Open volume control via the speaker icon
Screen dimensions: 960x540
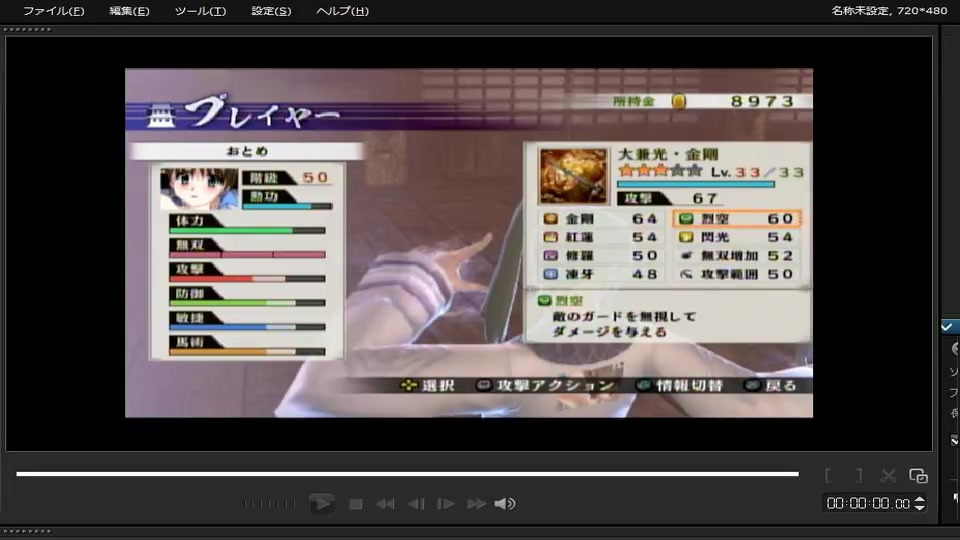pyautogui.click(x=505, y=504)
